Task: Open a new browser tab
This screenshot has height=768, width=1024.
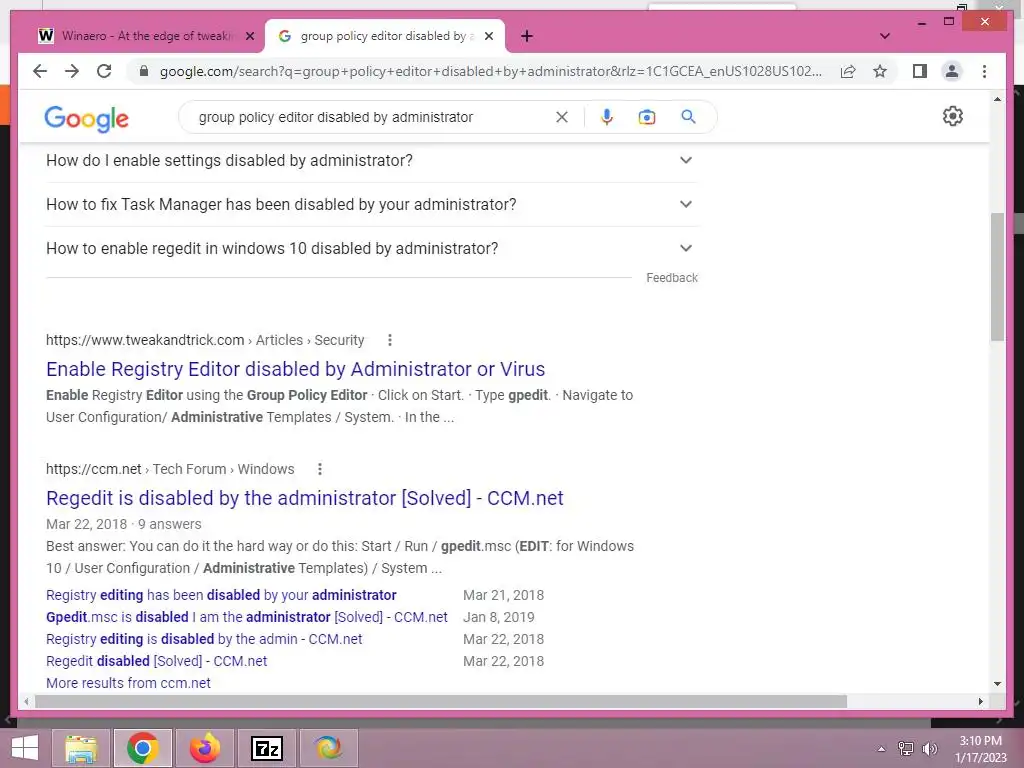Action: (527, 36)
